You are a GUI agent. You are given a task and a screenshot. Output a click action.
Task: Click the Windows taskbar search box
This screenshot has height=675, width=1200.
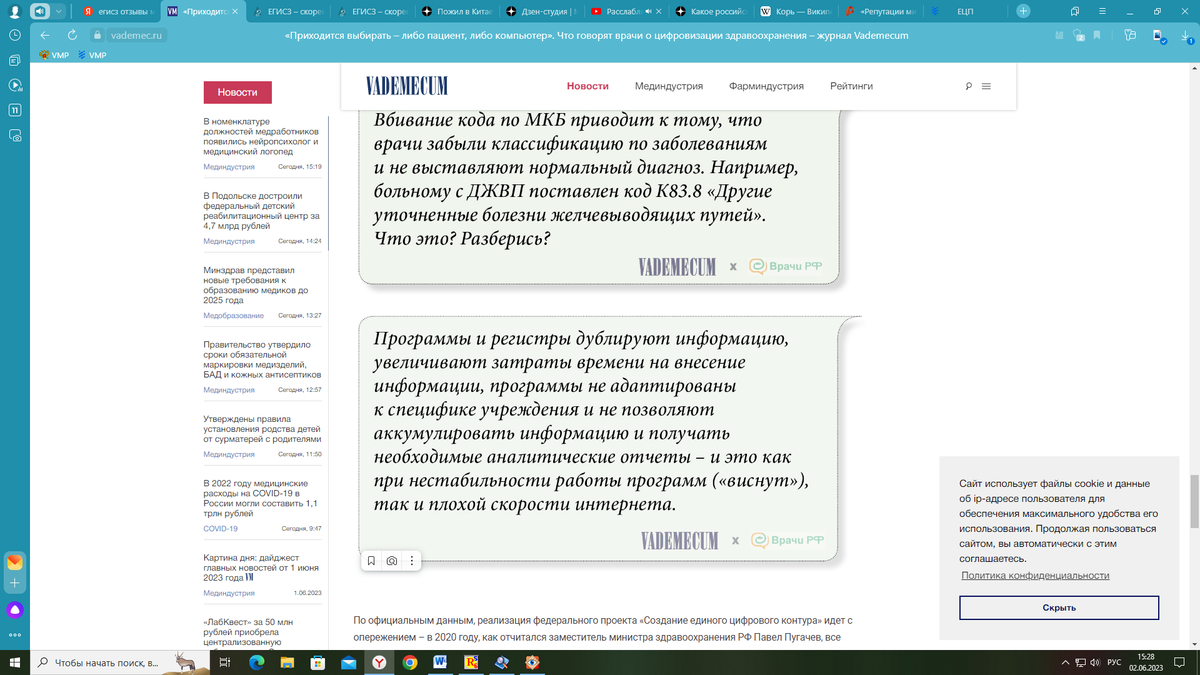coord(118,662)
